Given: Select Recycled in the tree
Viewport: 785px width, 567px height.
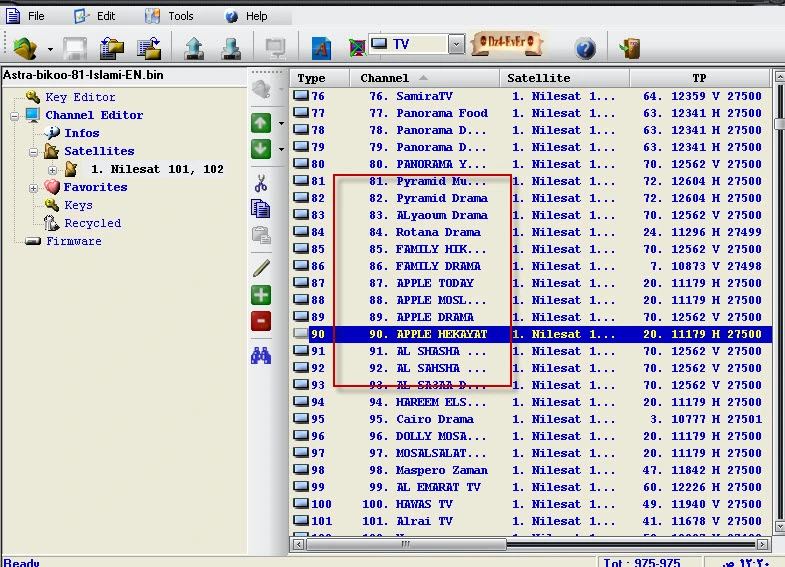Looking at the screenshot, I should point(93,223).
